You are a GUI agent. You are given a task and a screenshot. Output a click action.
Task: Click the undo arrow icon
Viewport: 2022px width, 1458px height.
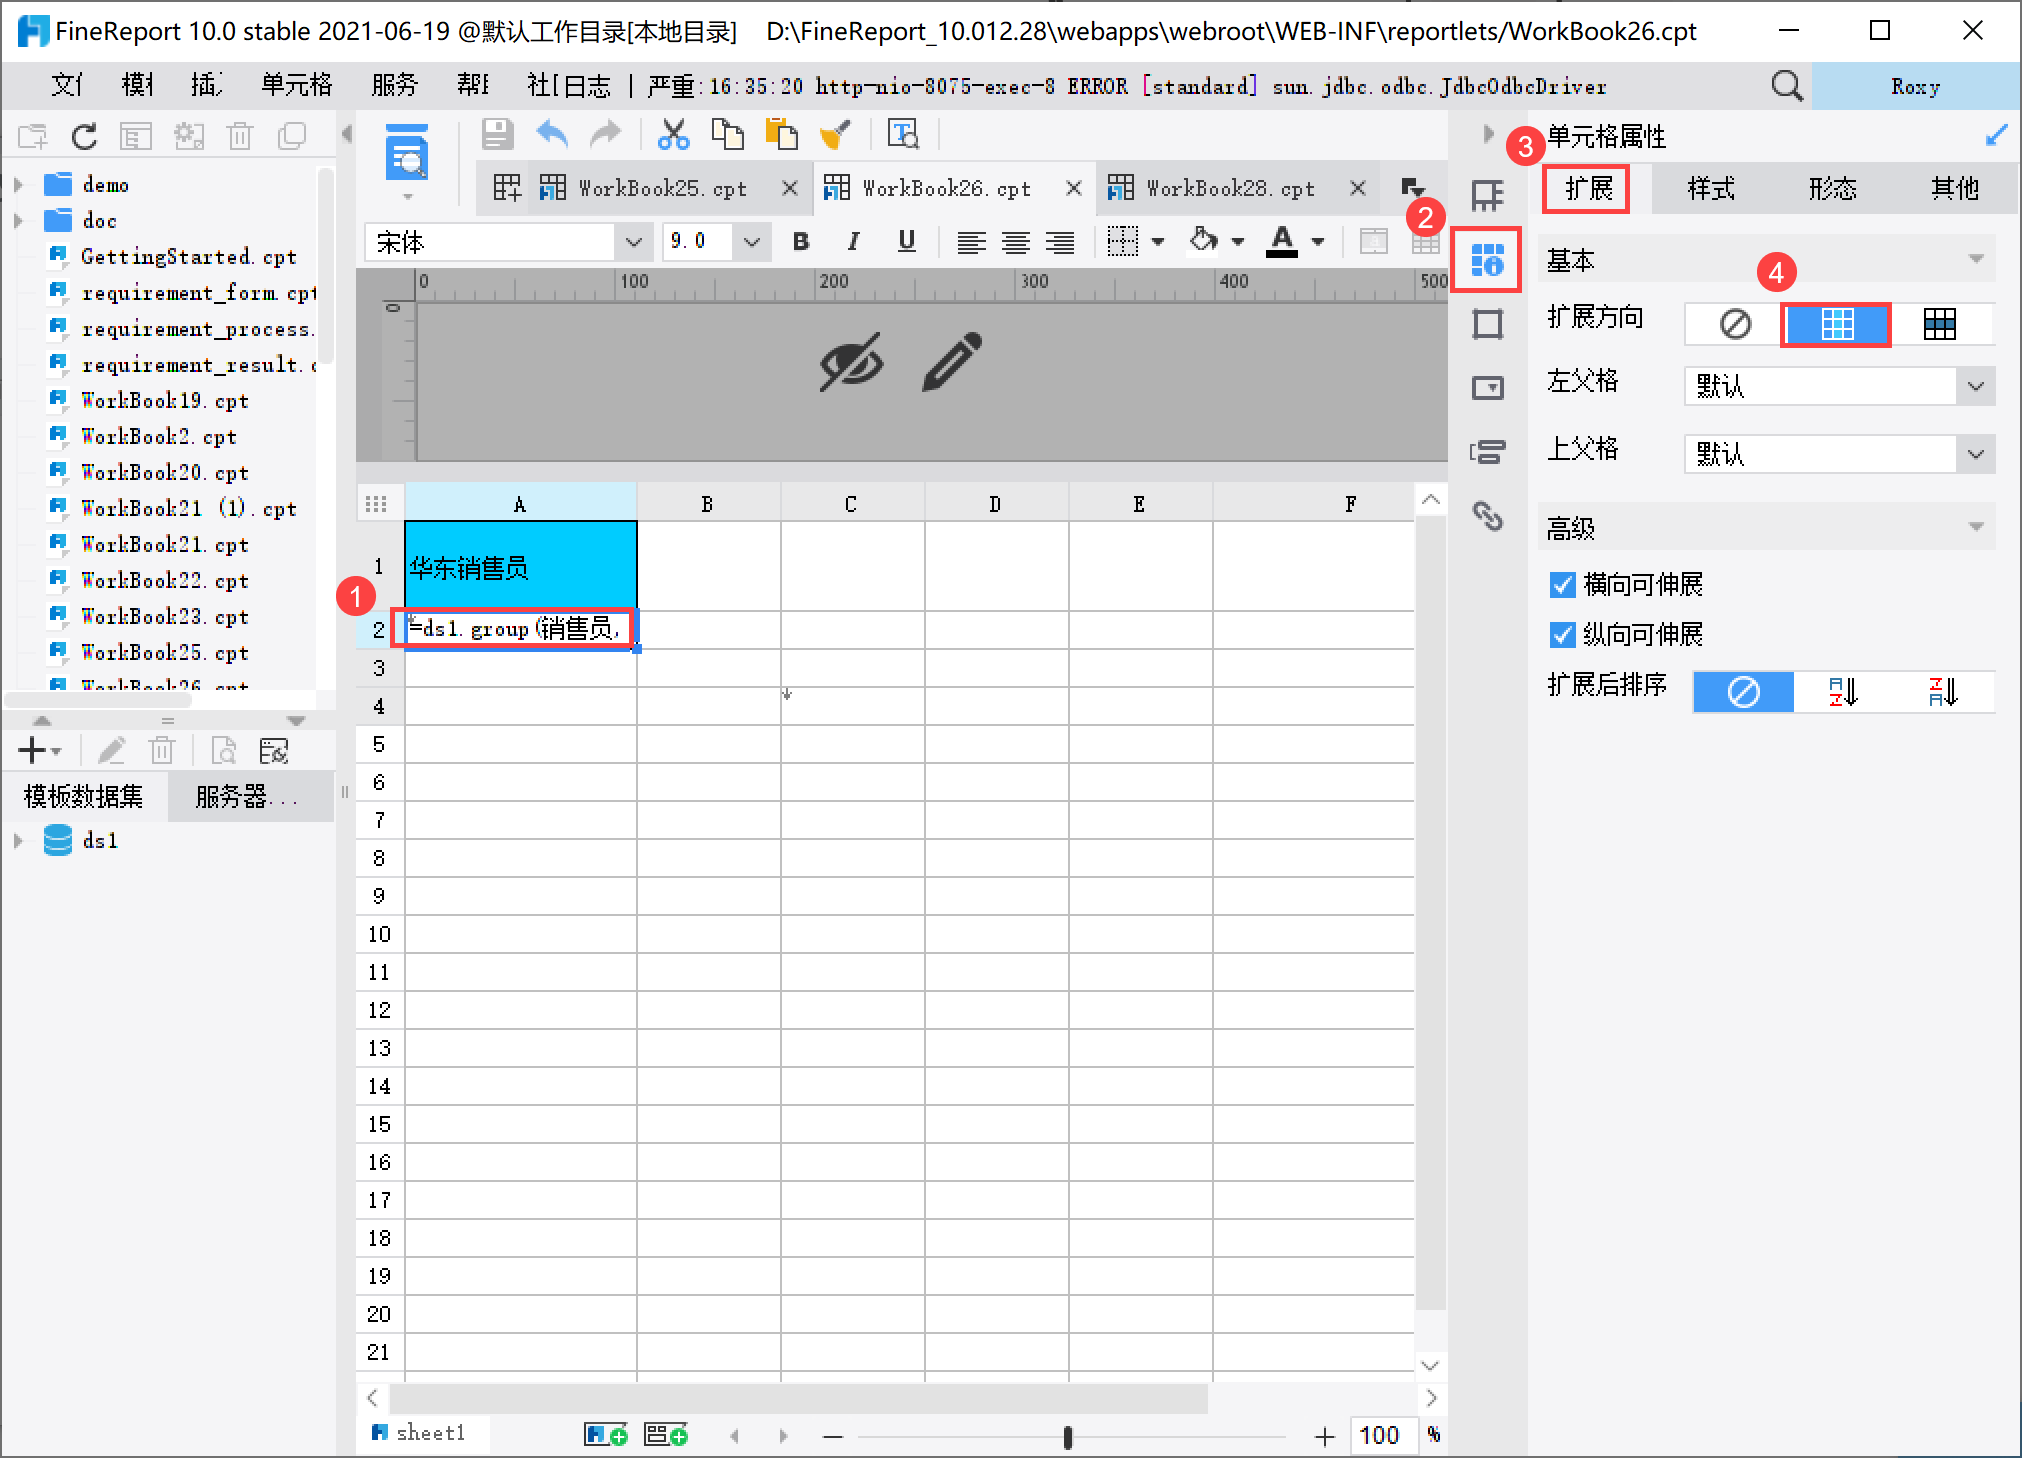(x=552, y=134)
